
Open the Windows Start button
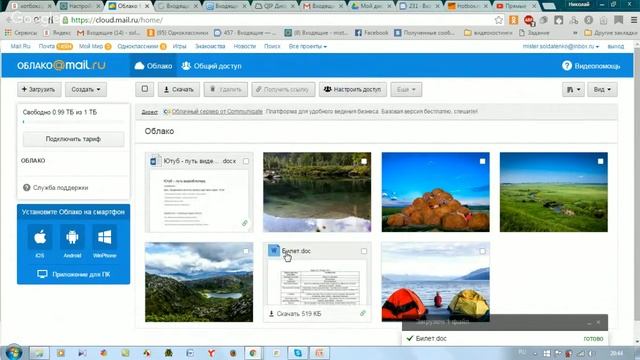coord(14,353)
